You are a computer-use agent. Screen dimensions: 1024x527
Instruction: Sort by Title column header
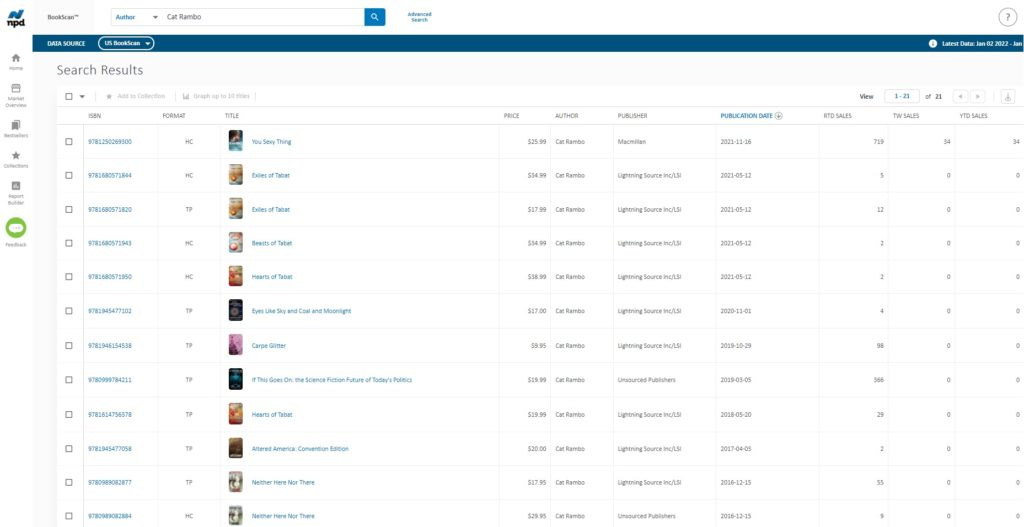(x=232, y=116)
